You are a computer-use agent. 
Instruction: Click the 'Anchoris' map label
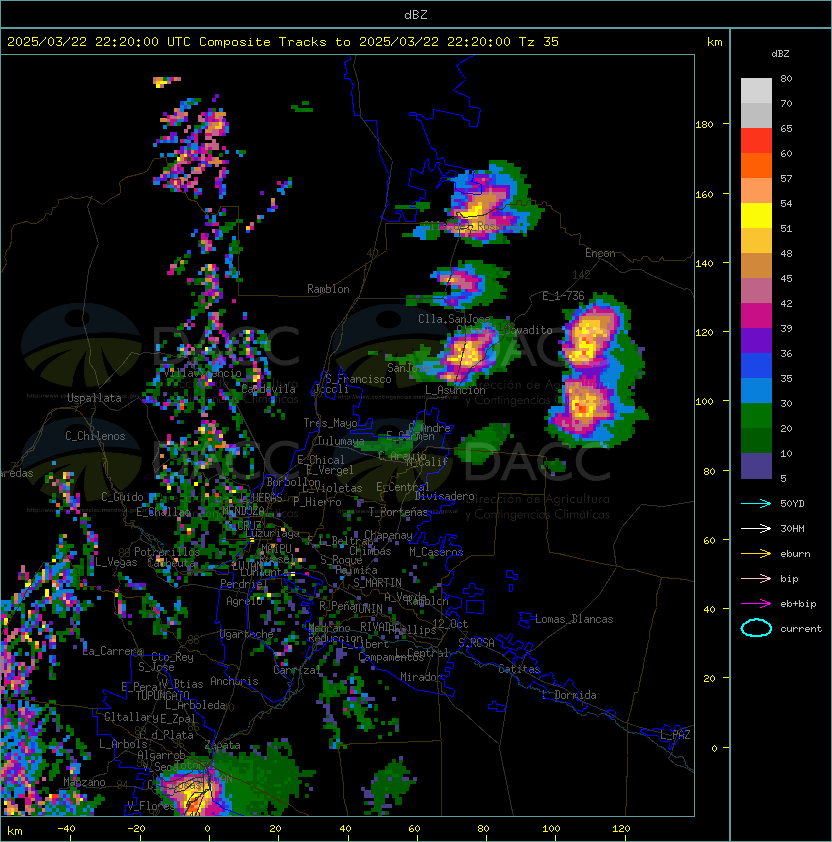pyautogui.click(x=234, y=681)
